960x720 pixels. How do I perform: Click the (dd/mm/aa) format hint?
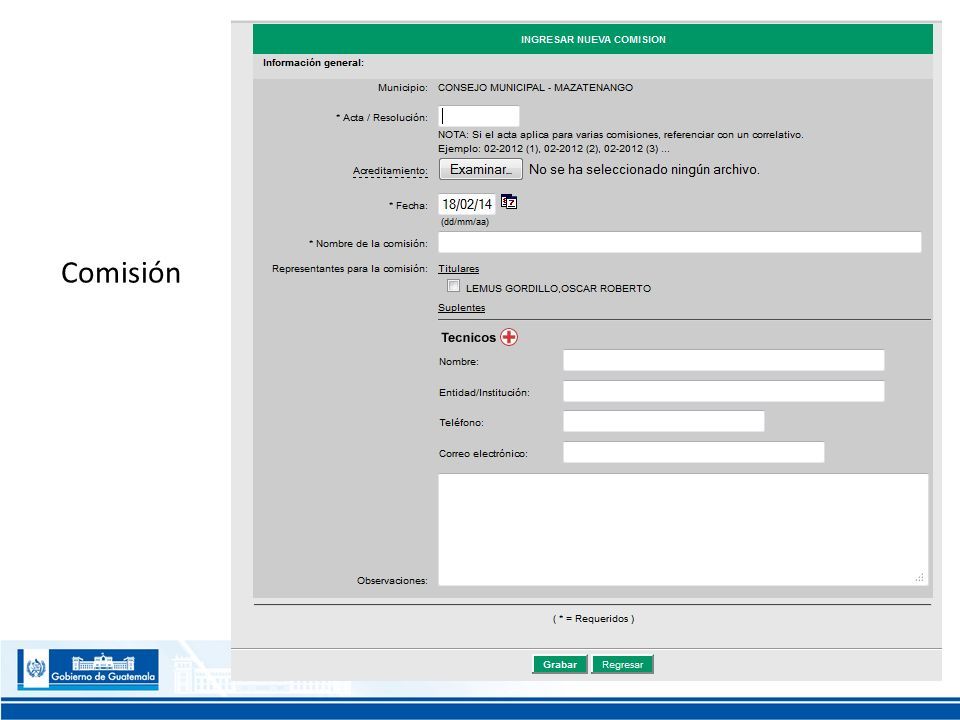pyautogui.click(x=465, y=222)
